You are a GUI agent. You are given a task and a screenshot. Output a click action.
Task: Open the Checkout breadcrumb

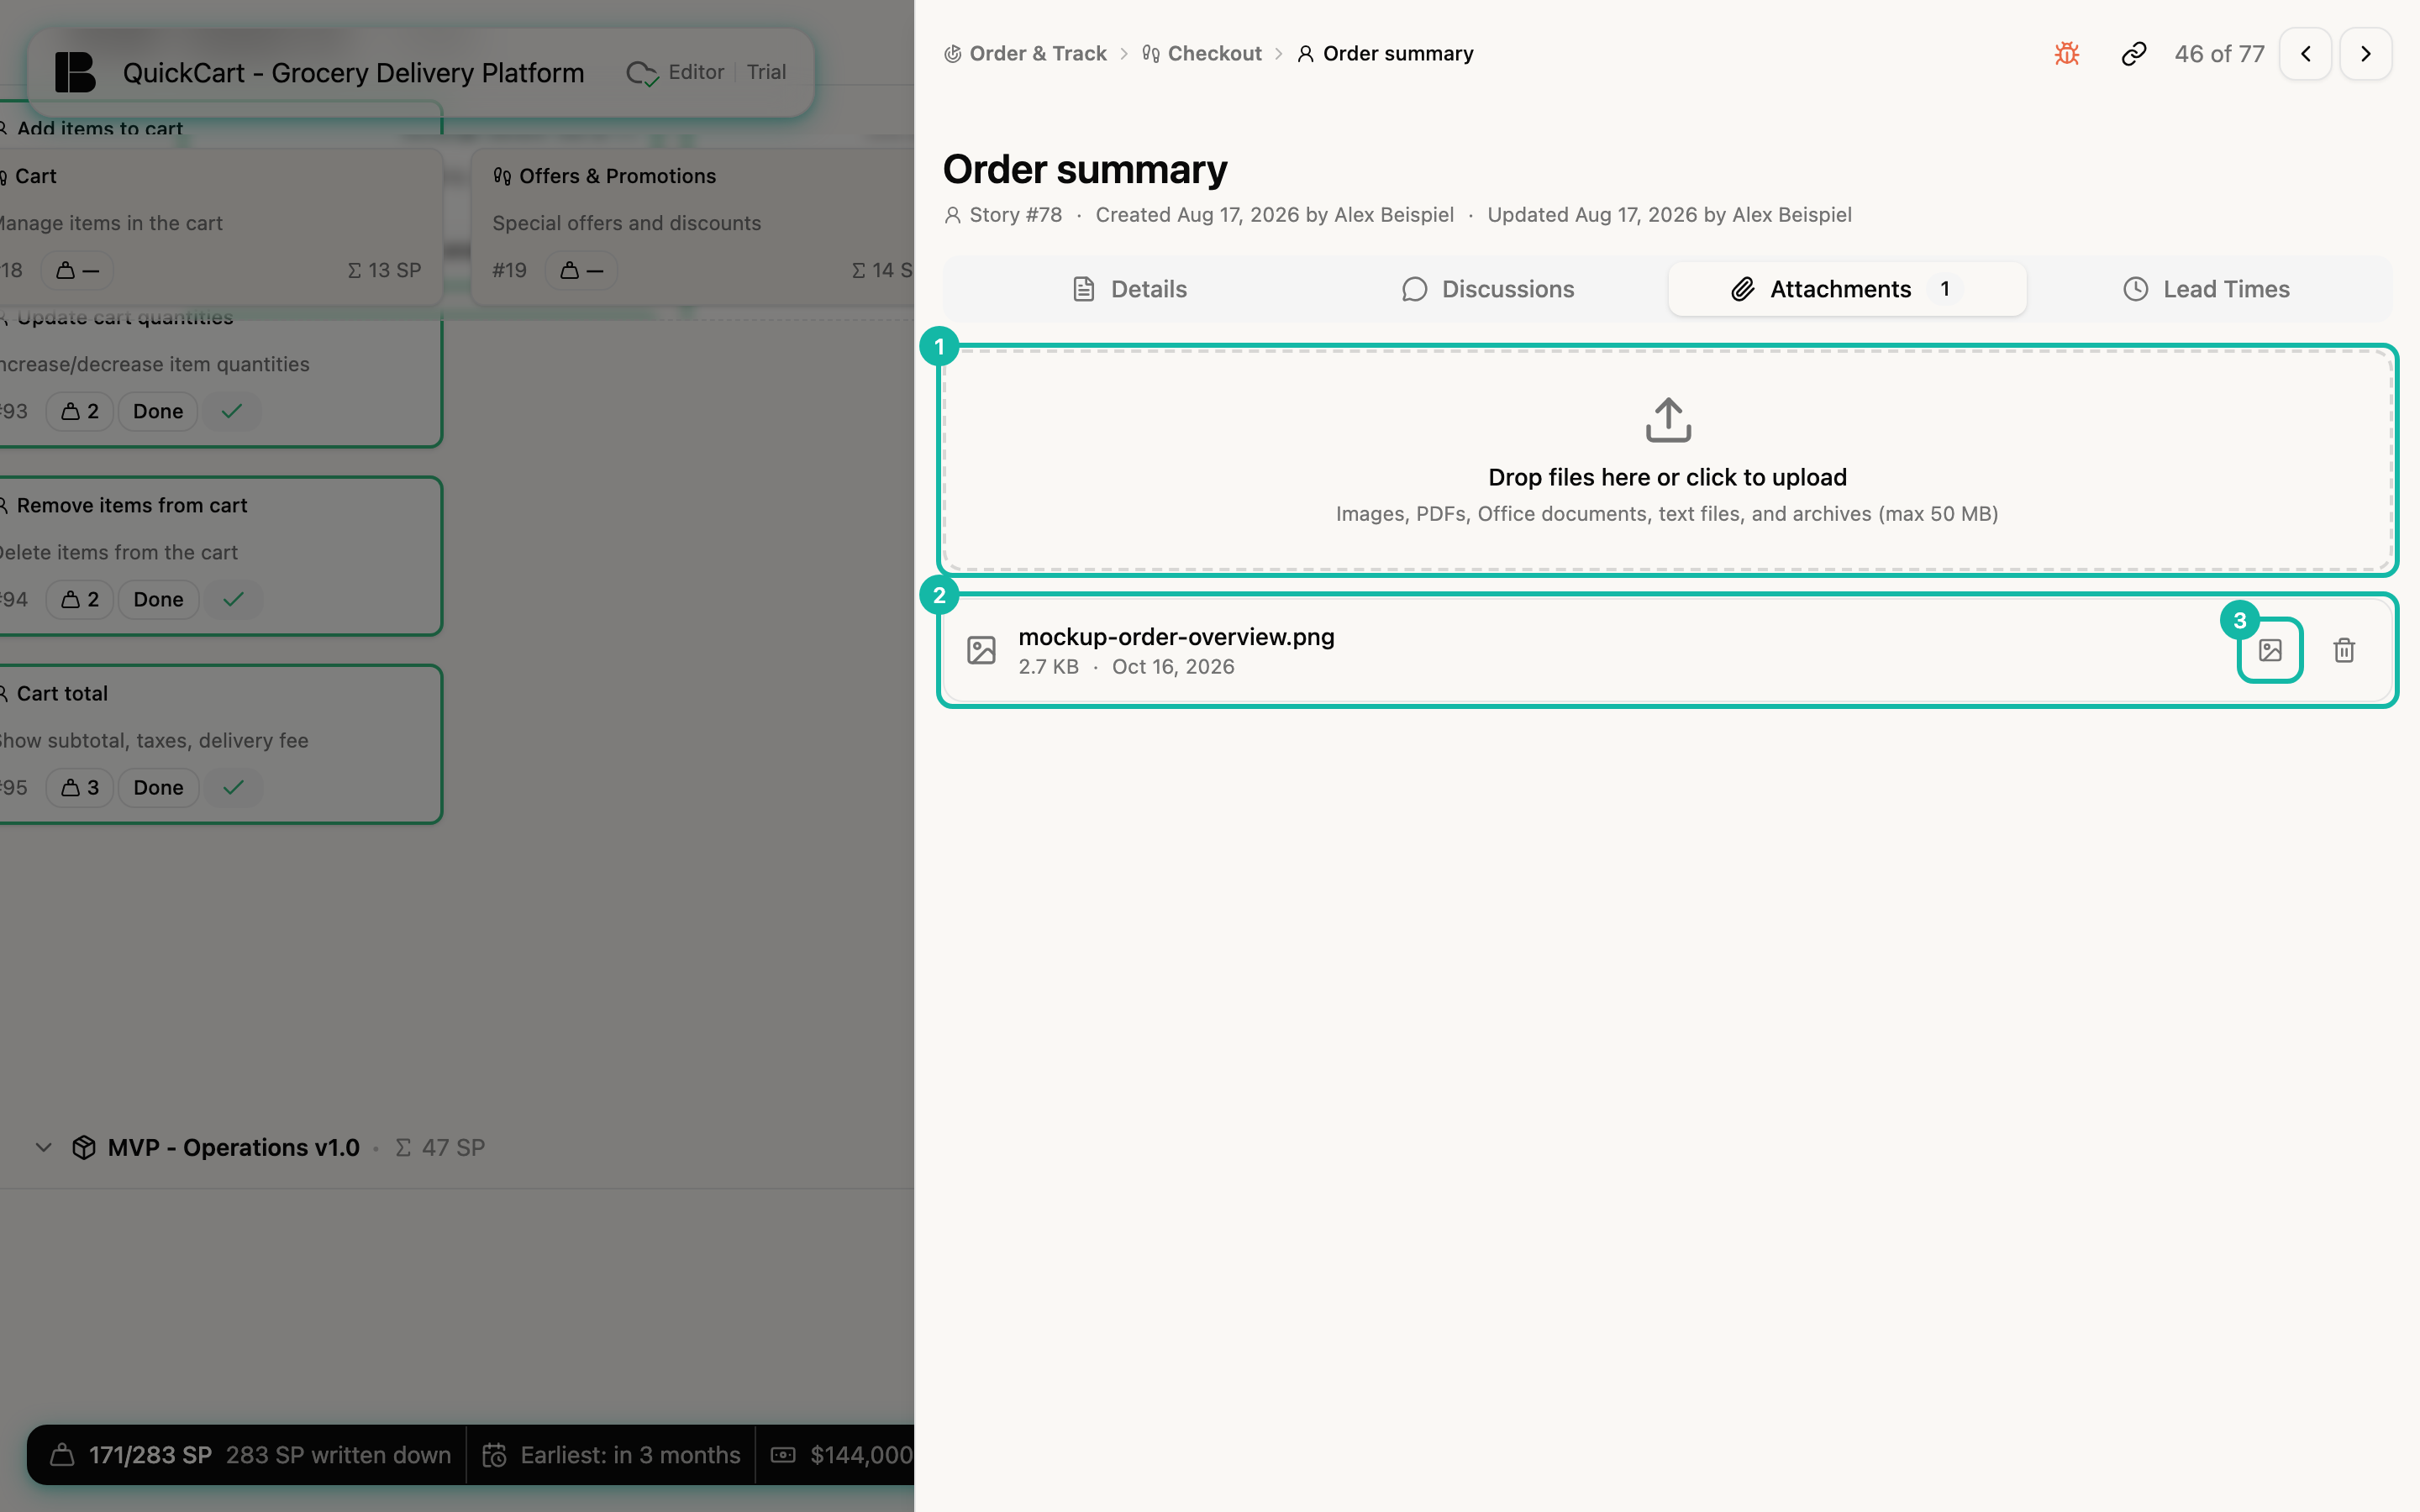click(x=1202, y=54)
